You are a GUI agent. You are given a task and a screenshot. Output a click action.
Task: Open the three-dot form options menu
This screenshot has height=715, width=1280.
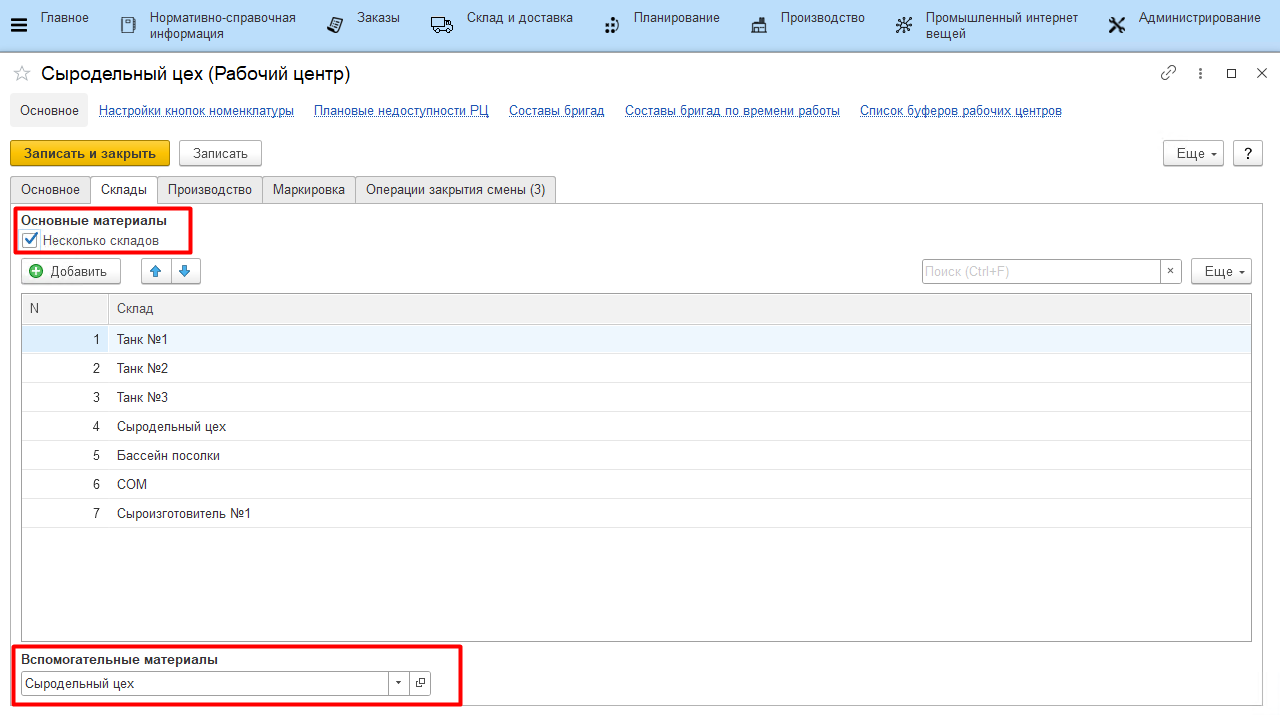1199,73
